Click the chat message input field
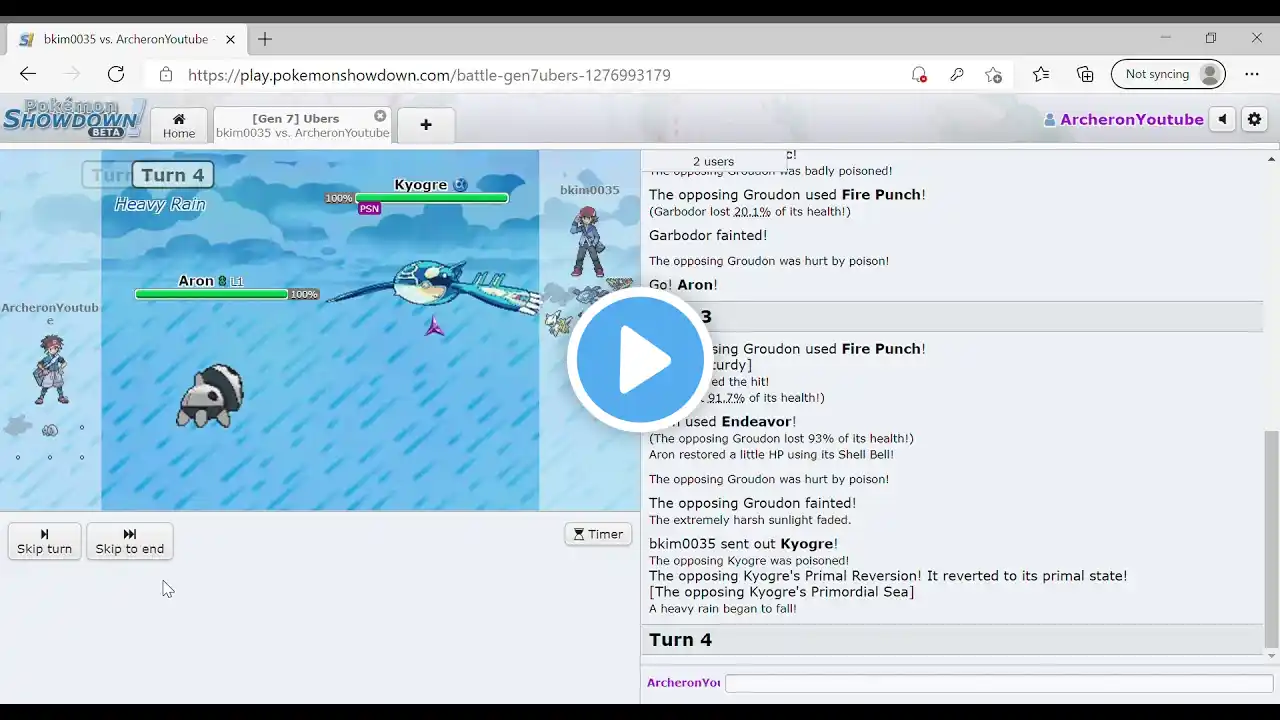 pos(999,683)
